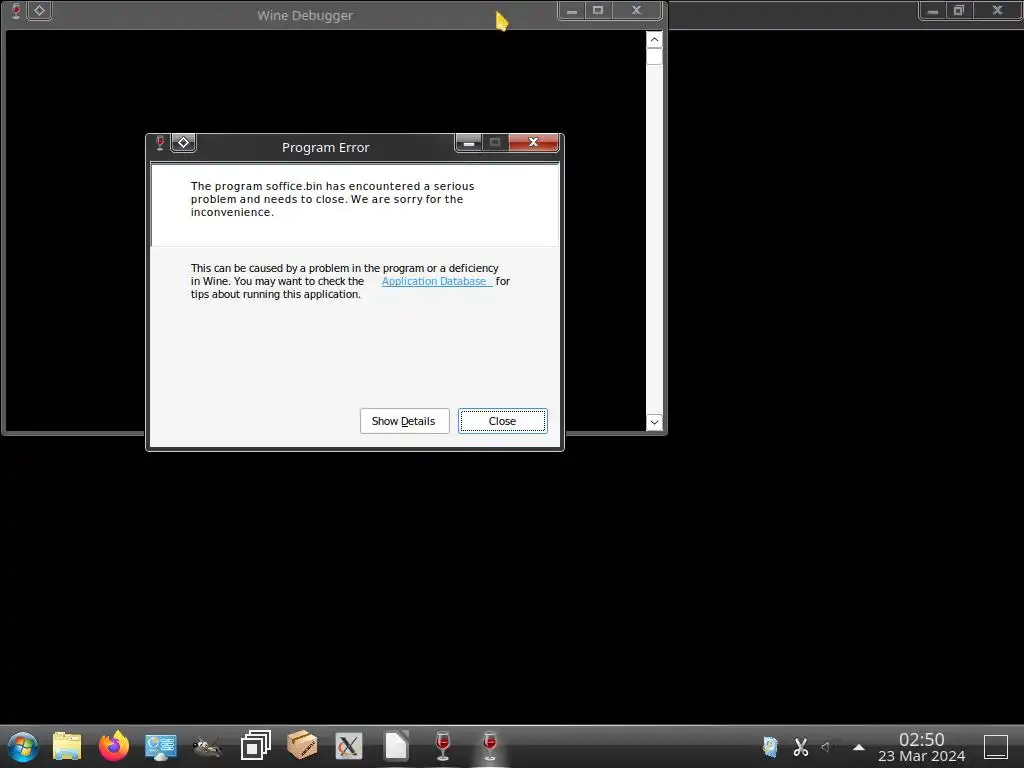The image size is (1024, 768).
Task: Click the Wine Debugger scrollbar thumb
Action: [654, 57]
